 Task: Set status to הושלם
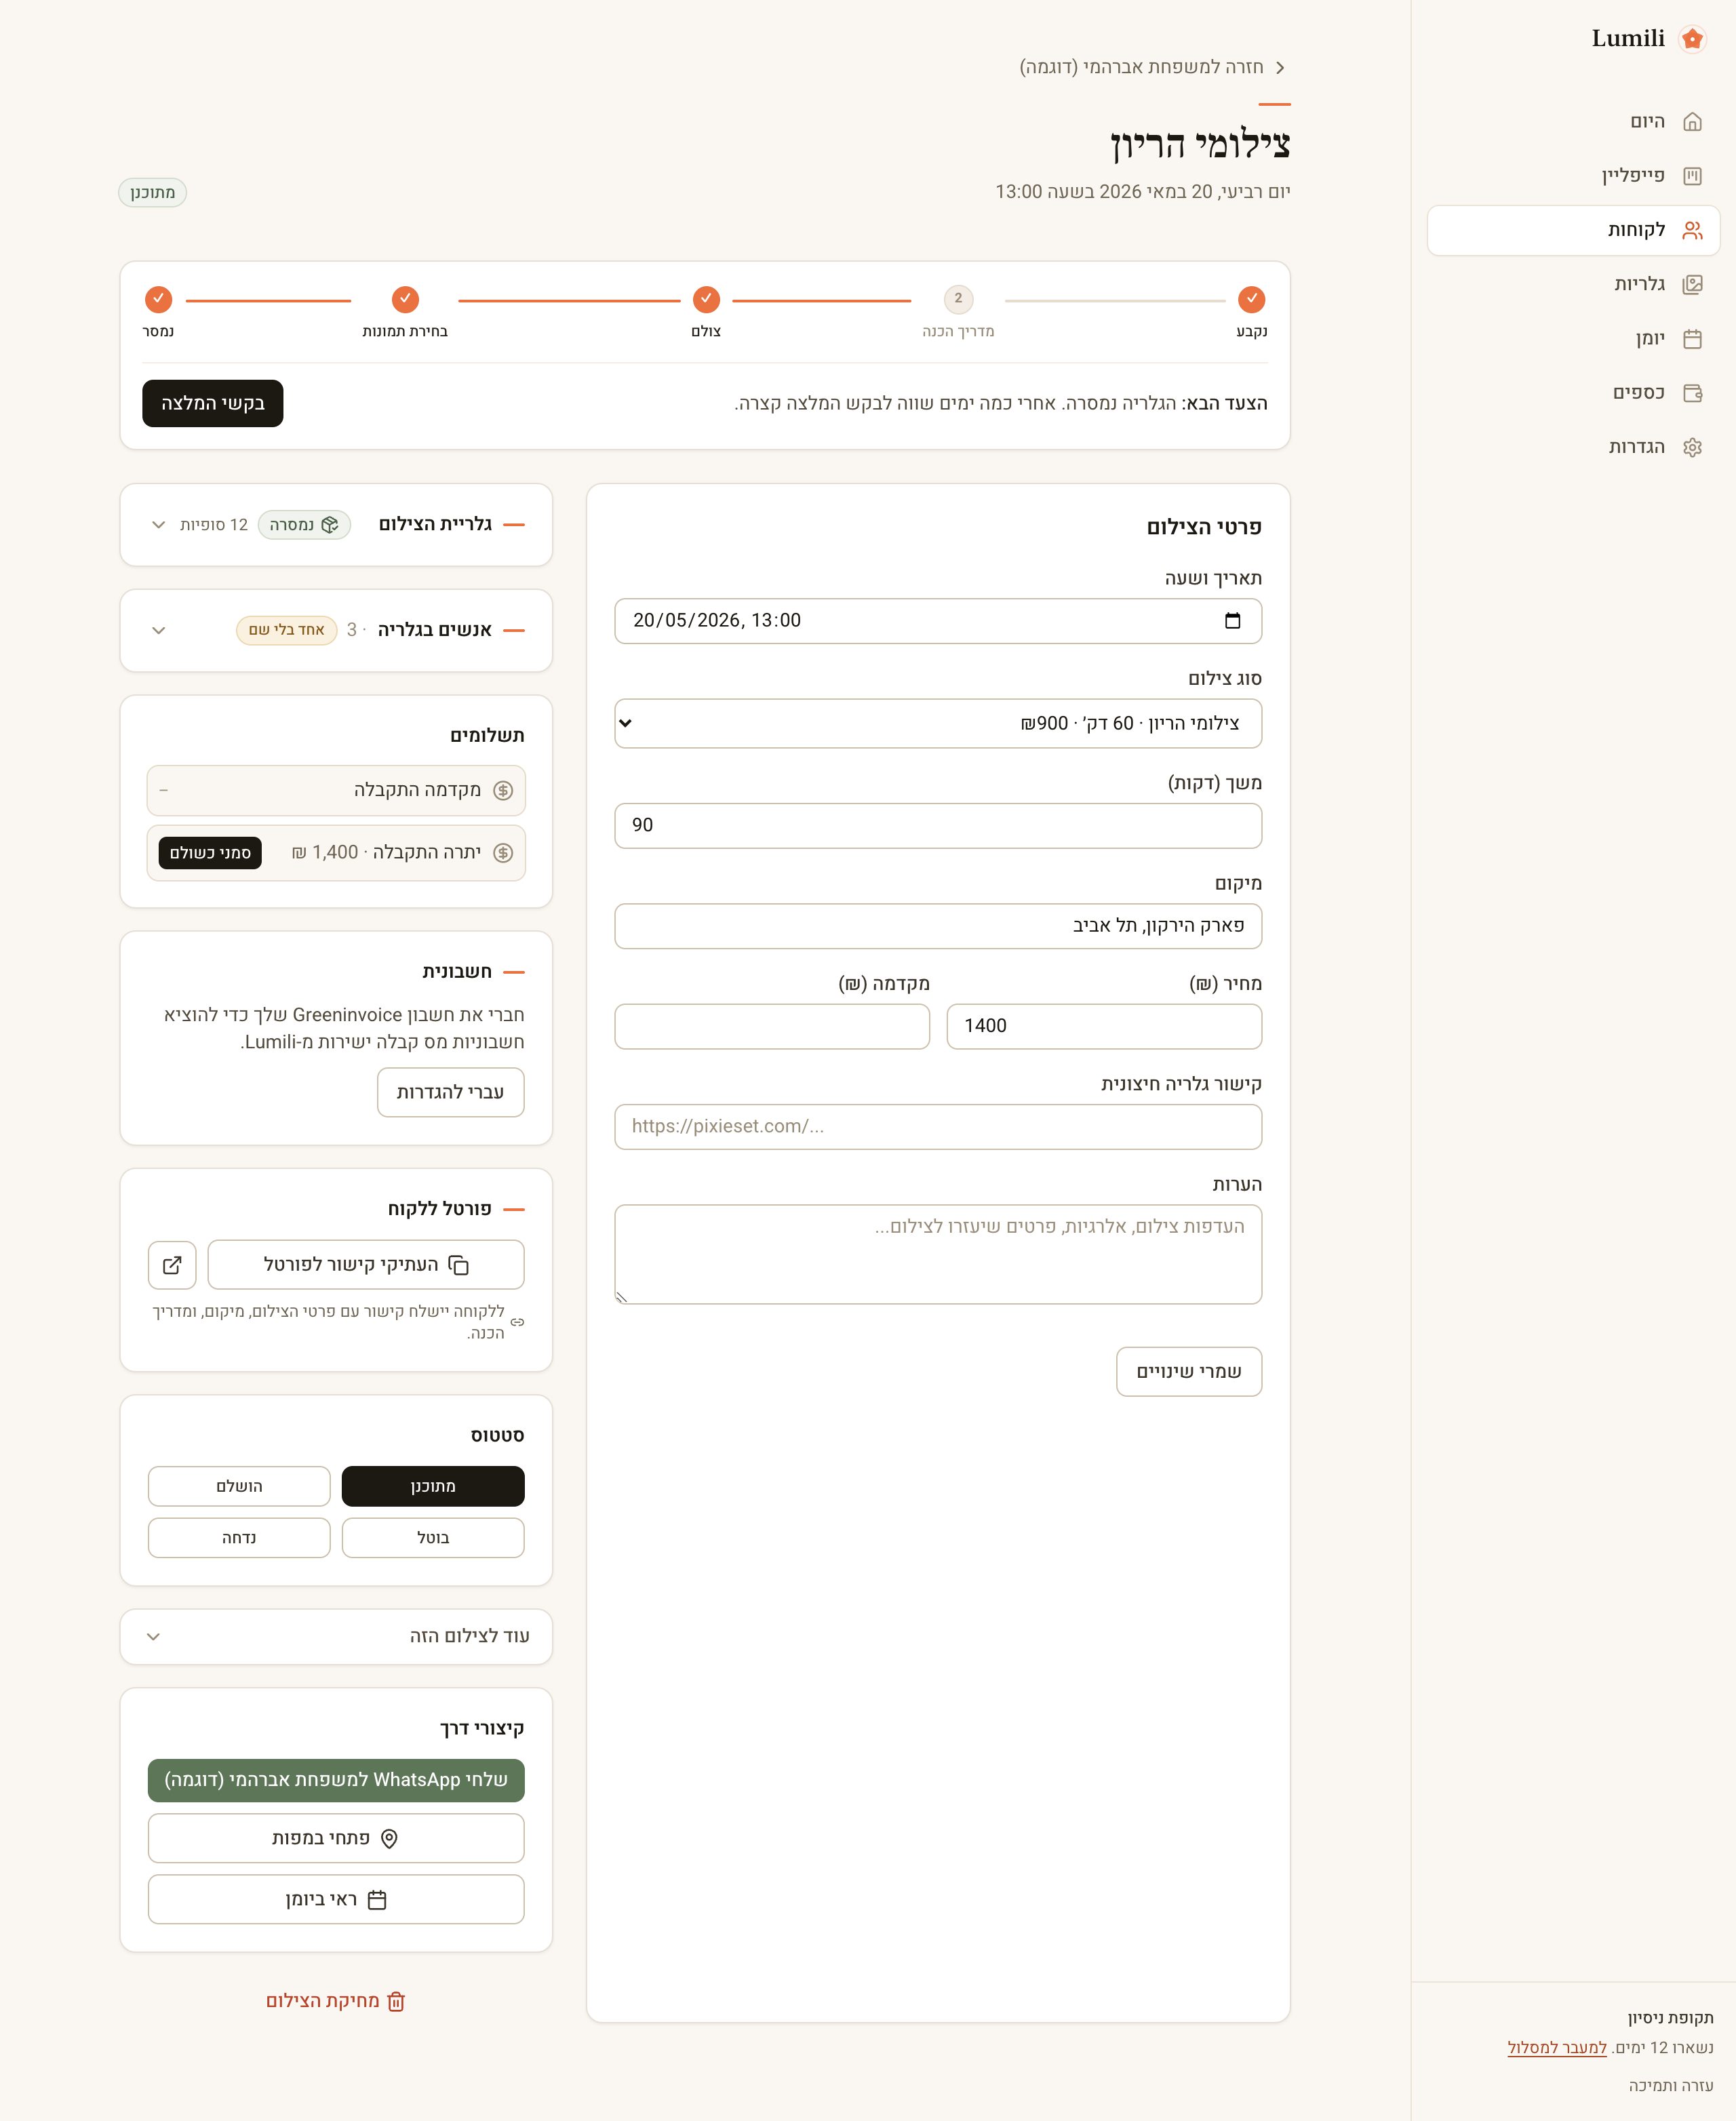point(239,1486)
